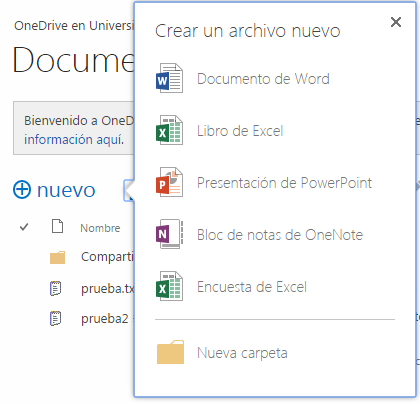420x404 pixels.
Task: Select Encuesta de Excel entry
Action: coord(252,287)
